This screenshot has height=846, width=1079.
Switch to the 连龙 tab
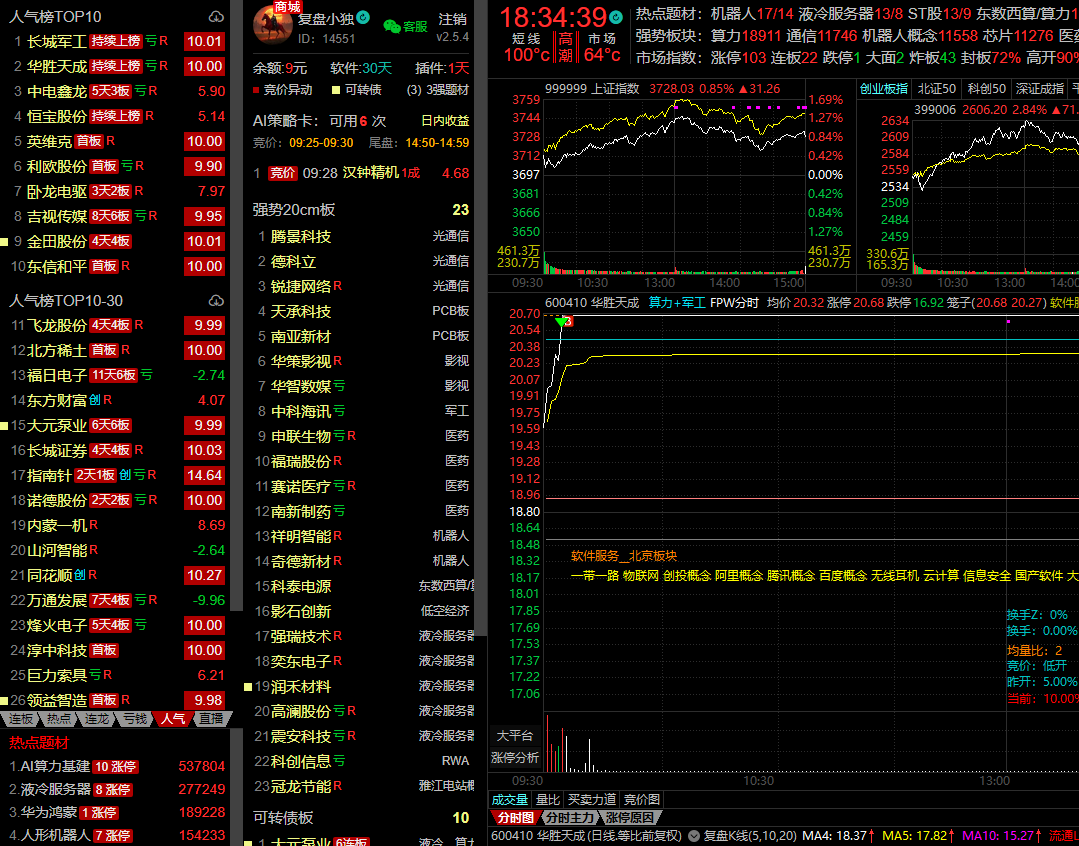[x=96, y=719]
